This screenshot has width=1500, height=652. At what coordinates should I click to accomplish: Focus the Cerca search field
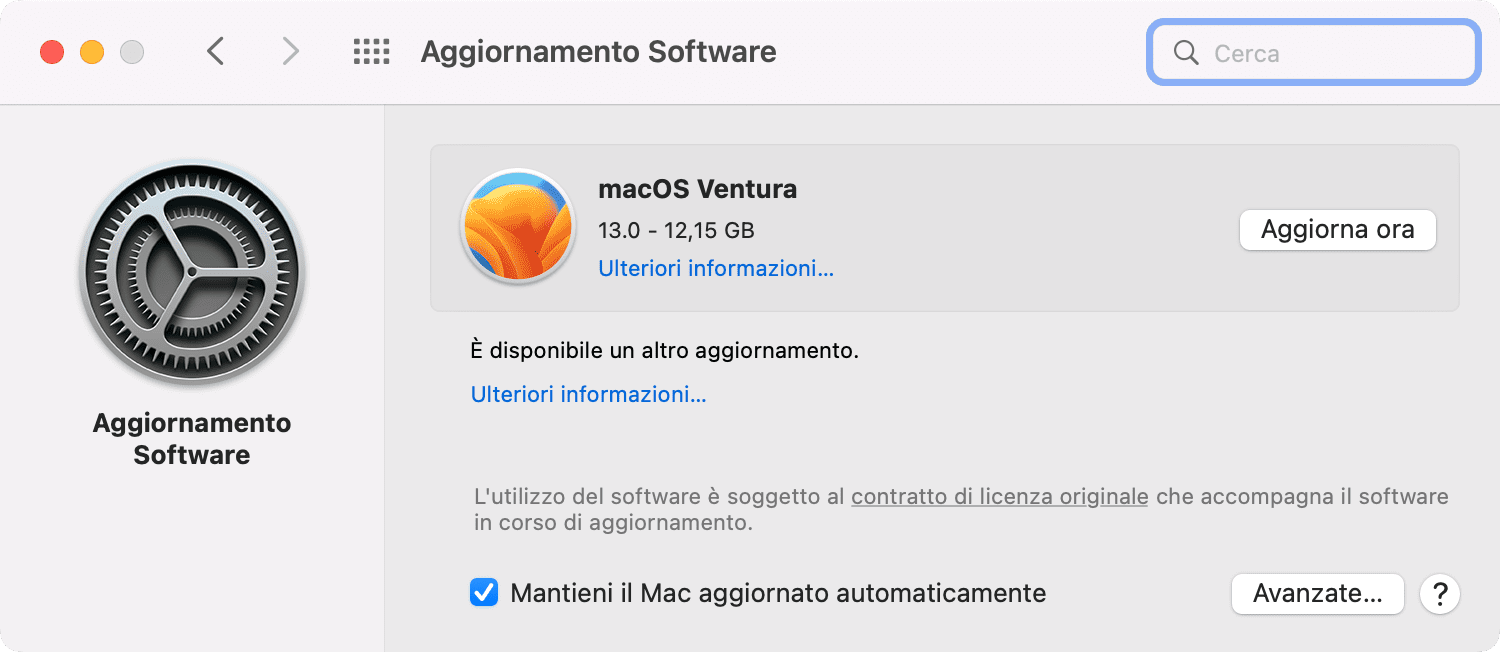tap(1313, 53)
